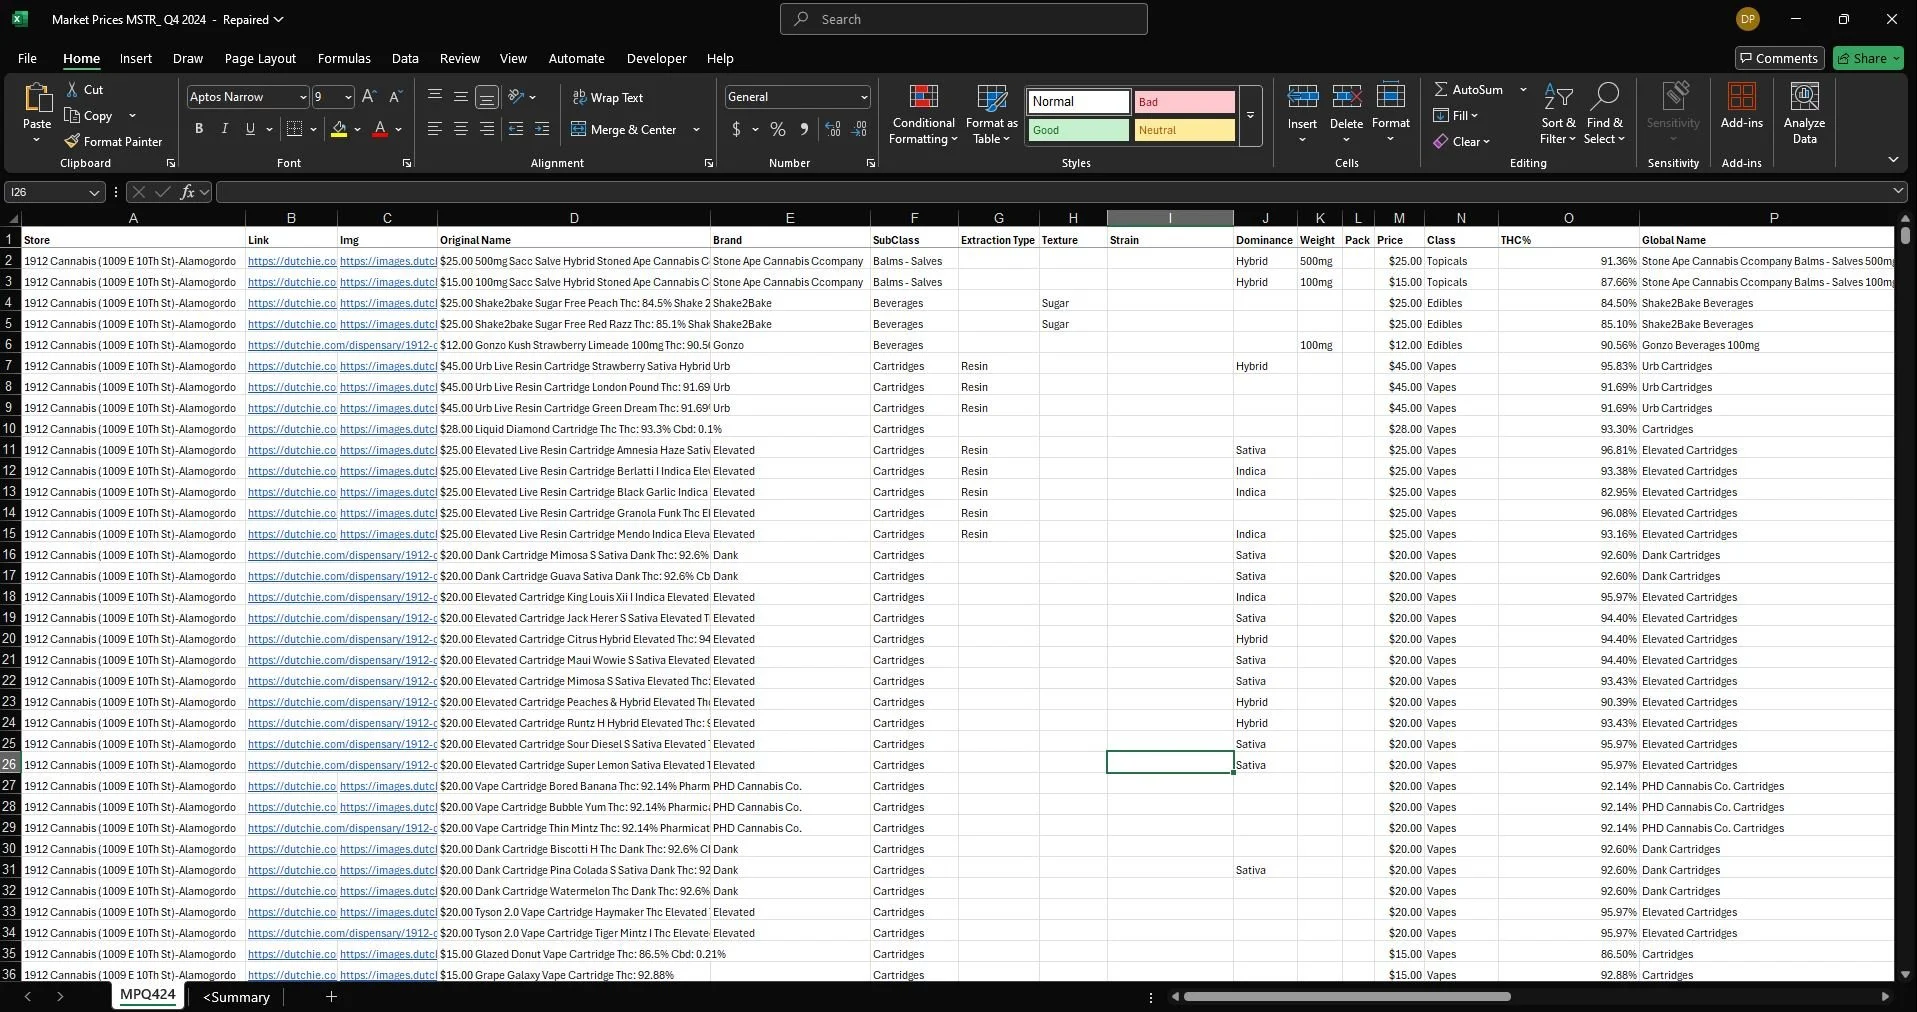The image size is (1917, 1012).
Task: Toggle Italic formatting
Action: click(x=225, y=129)
